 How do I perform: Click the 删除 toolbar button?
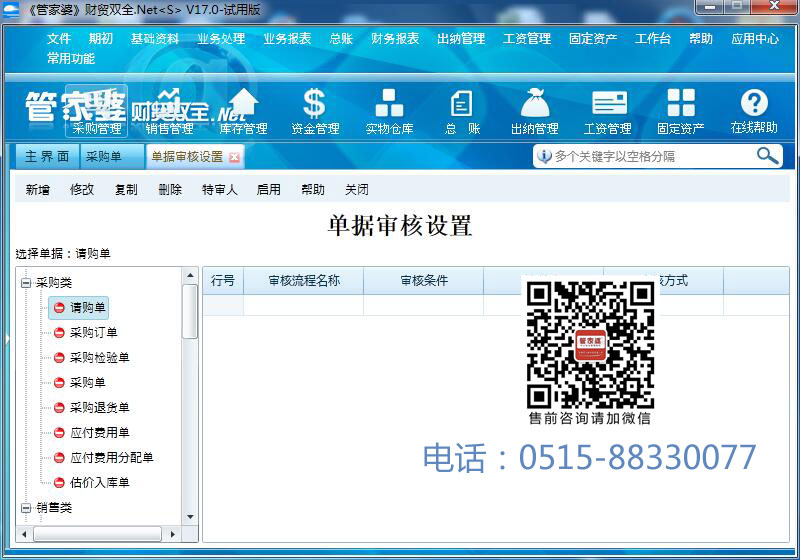coord(170,190)
